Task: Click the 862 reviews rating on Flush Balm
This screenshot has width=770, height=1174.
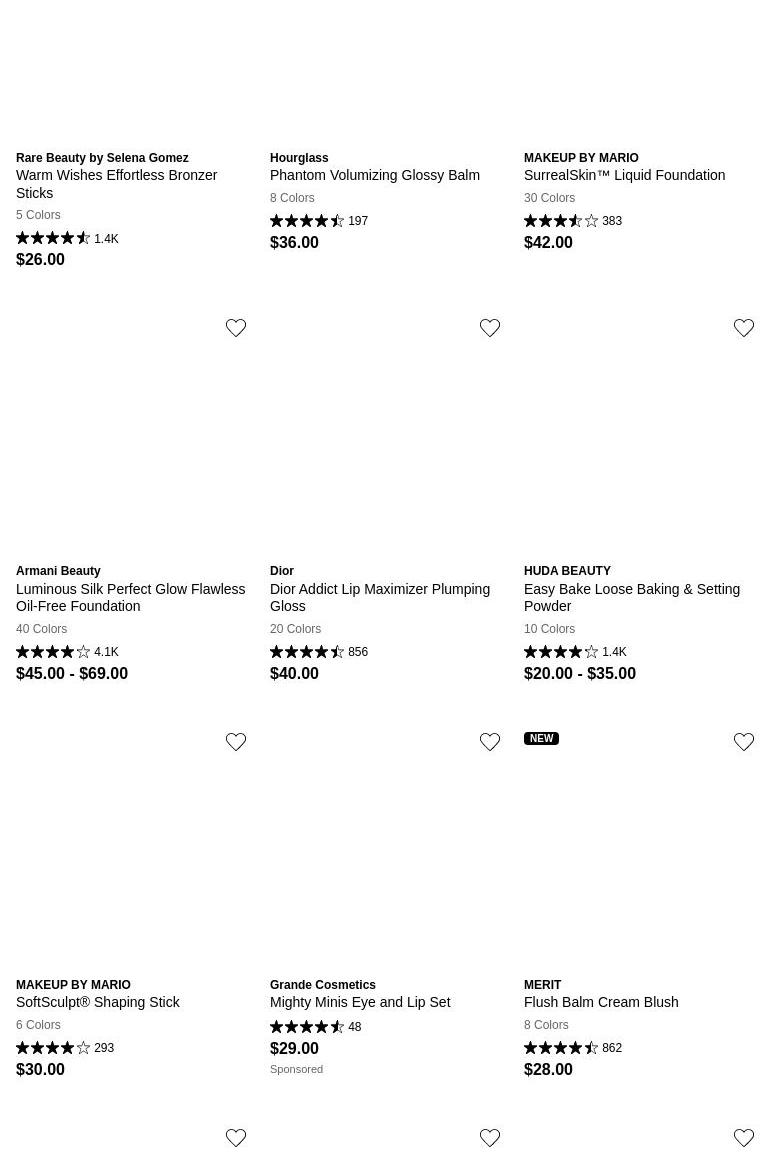Action: [573, 1048]
